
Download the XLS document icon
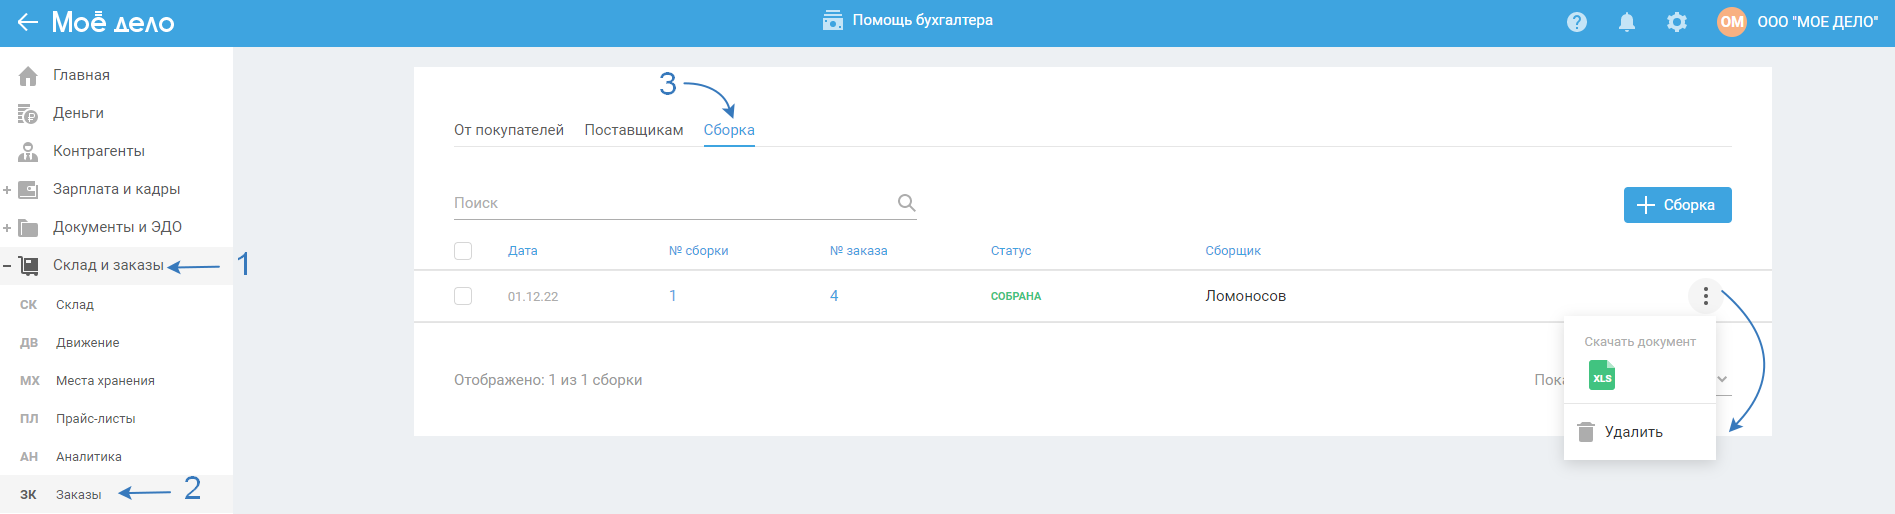point(1602,375)
